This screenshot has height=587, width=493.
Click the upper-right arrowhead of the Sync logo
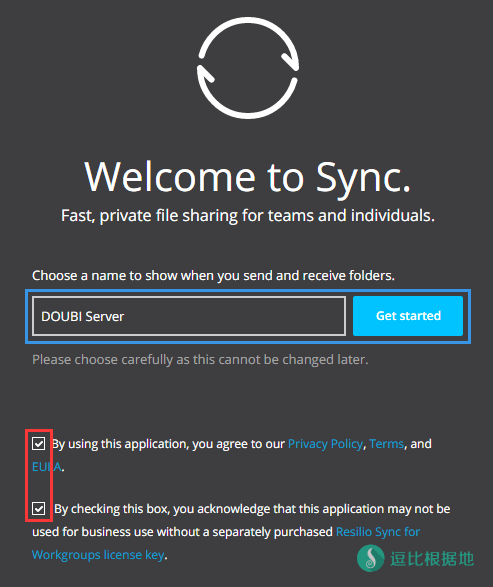pyautogui.click(x=290, y=59)
